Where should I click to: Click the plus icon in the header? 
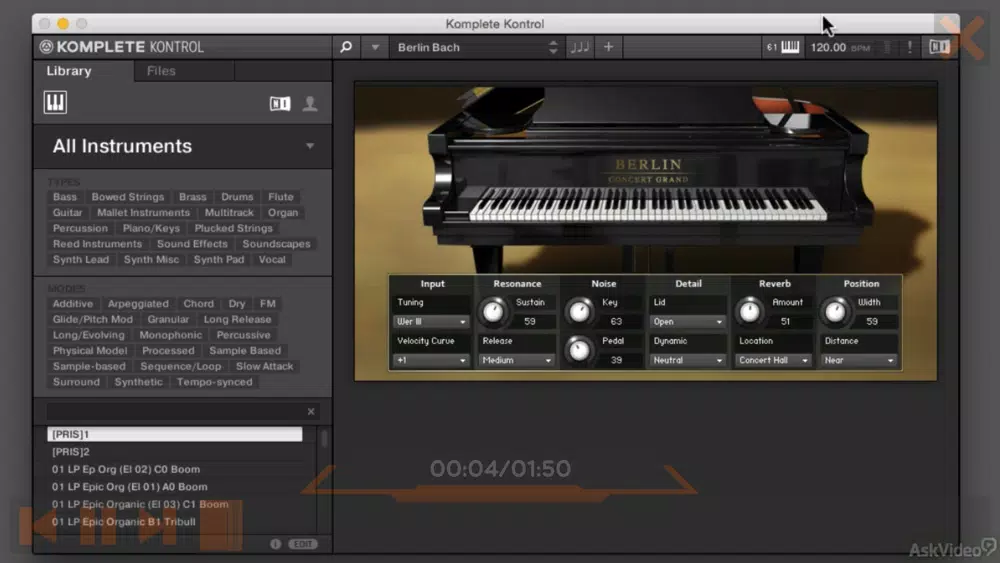[608, 47]
